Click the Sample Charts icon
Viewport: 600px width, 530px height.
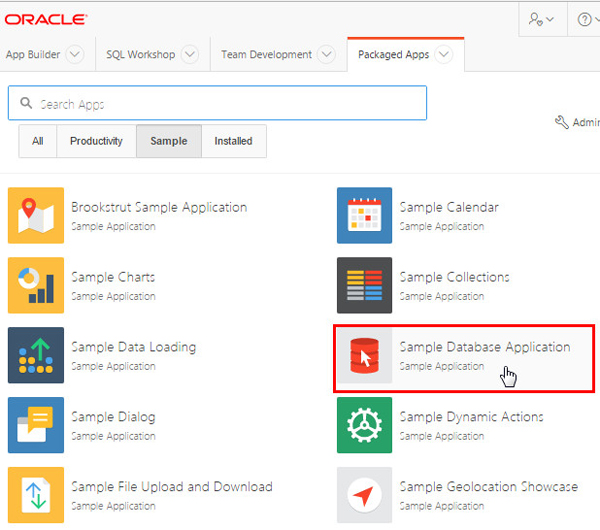(36, 285)
